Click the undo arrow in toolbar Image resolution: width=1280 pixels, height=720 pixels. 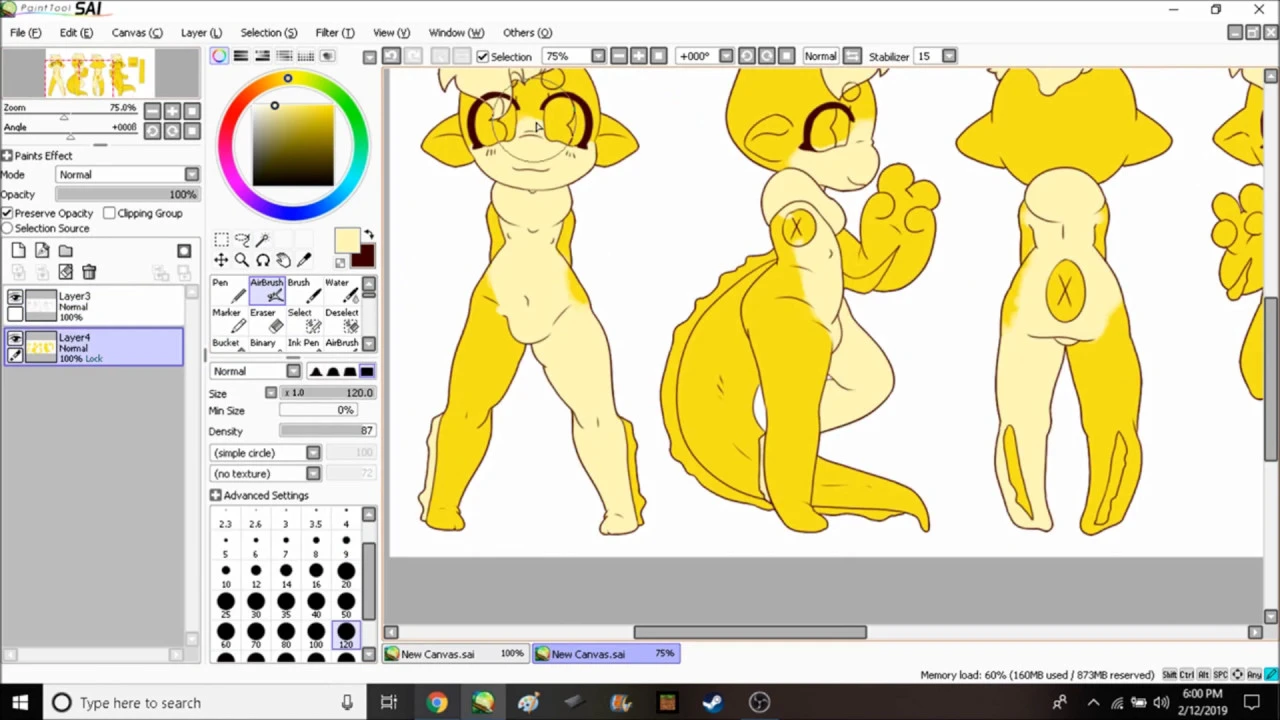tap(392, 56)
